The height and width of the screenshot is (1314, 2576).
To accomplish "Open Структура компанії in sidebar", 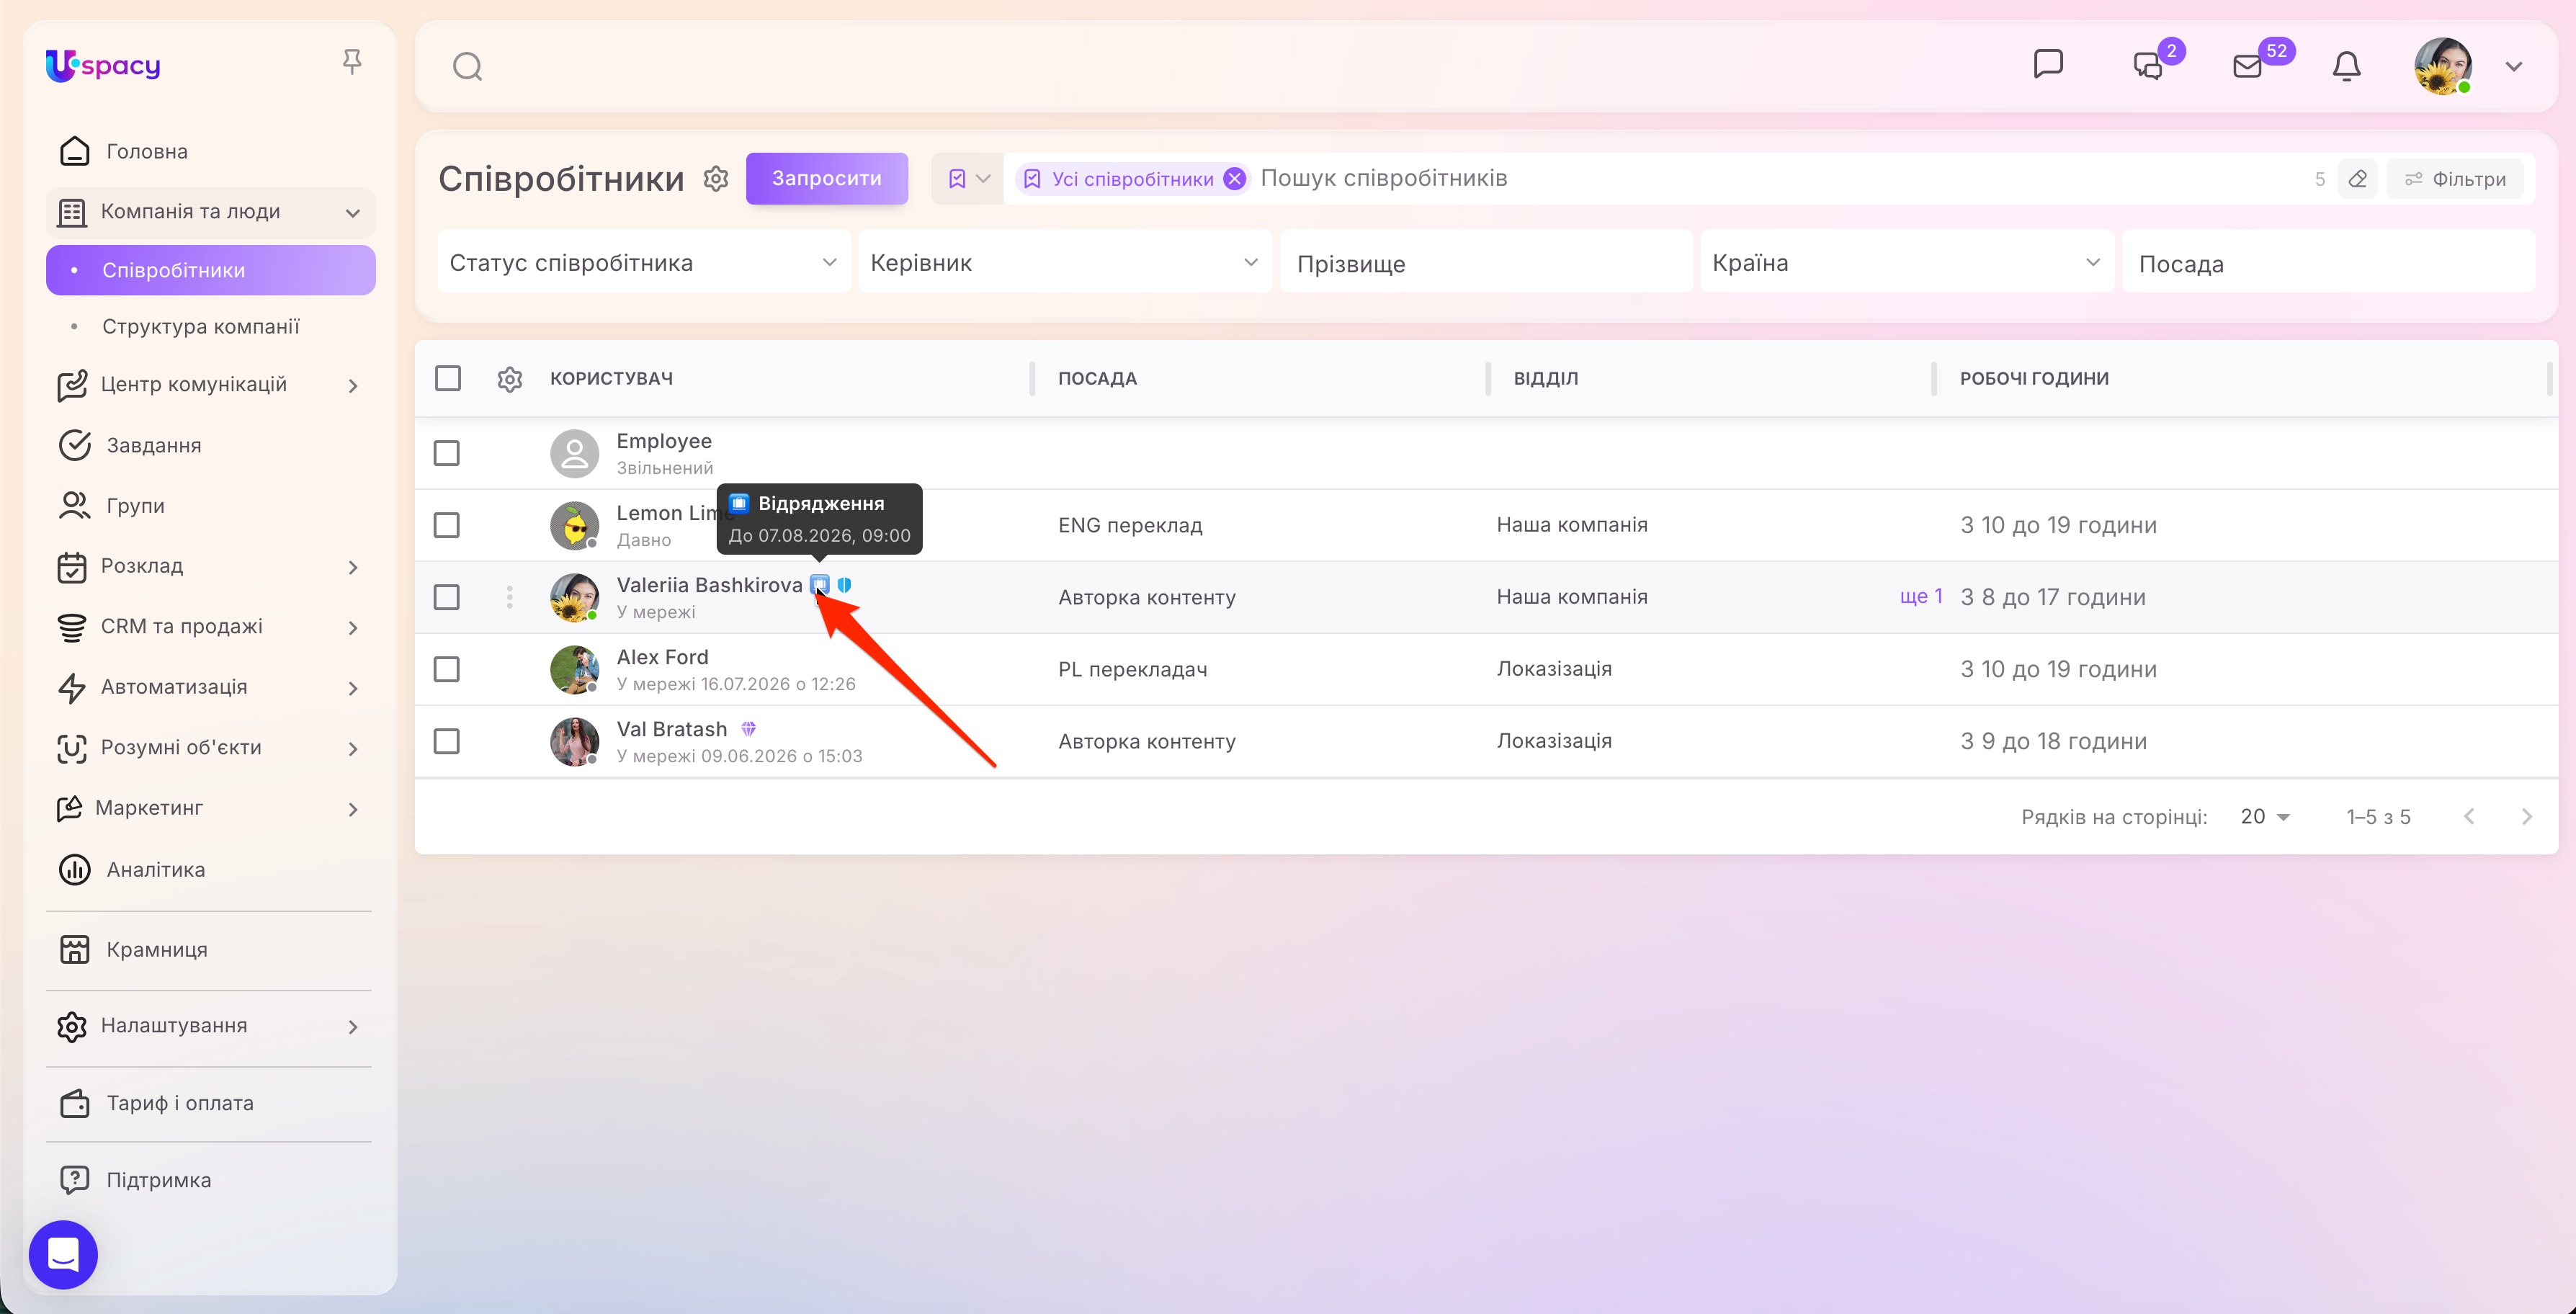I will [201, 327].
